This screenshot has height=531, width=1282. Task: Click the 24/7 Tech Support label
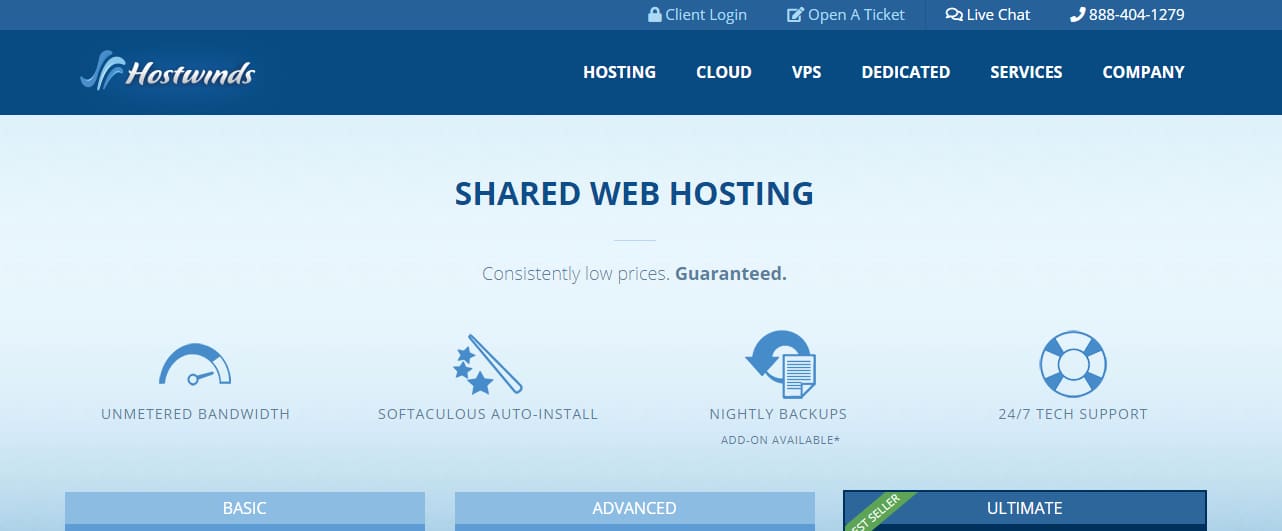[1073, 414]
